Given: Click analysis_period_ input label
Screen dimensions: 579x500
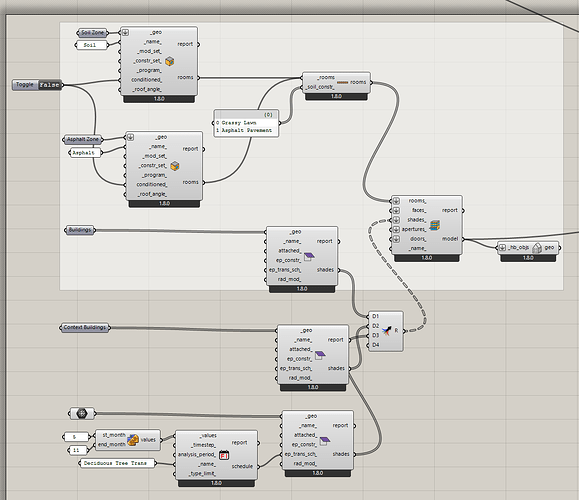Looking at the screenshot, I should [197, 455].
